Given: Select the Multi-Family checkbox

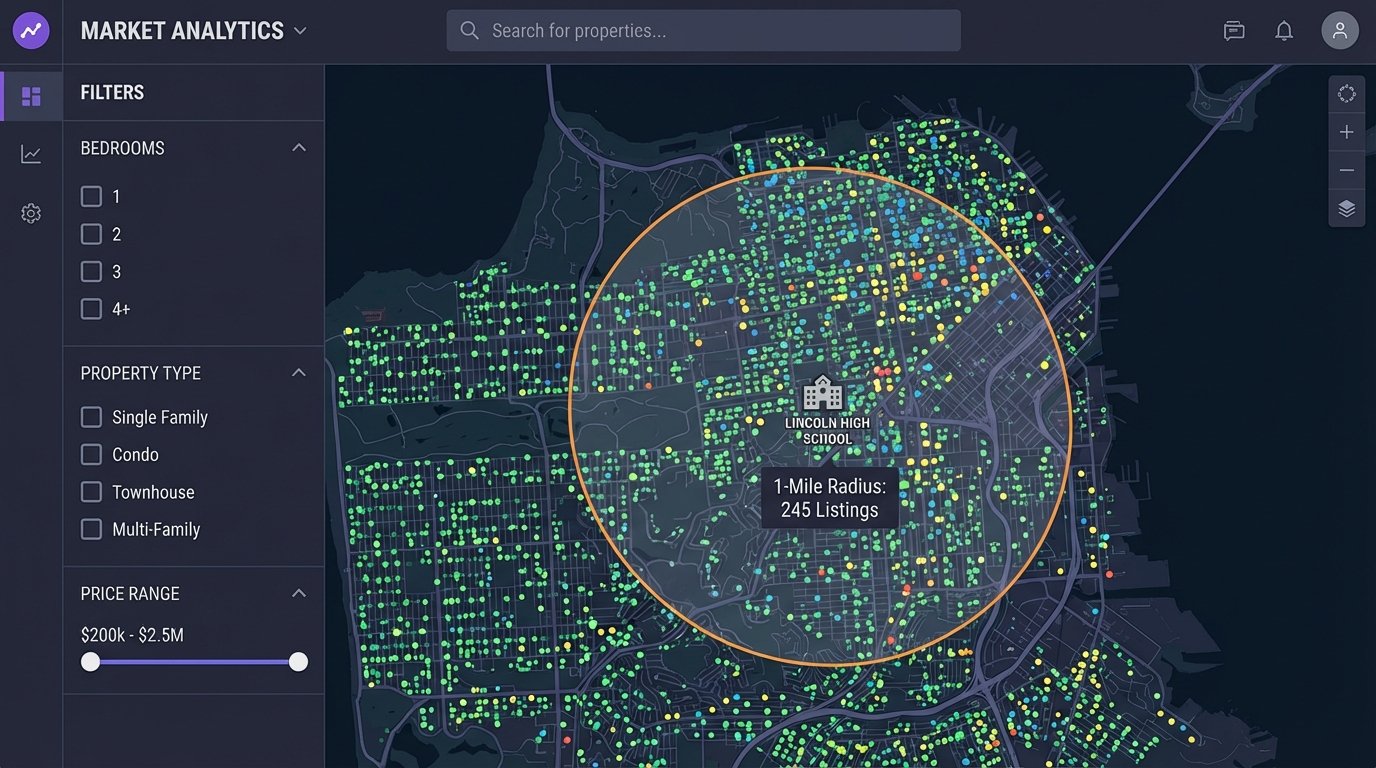Looking at the screenshot, I should [91, 529].
